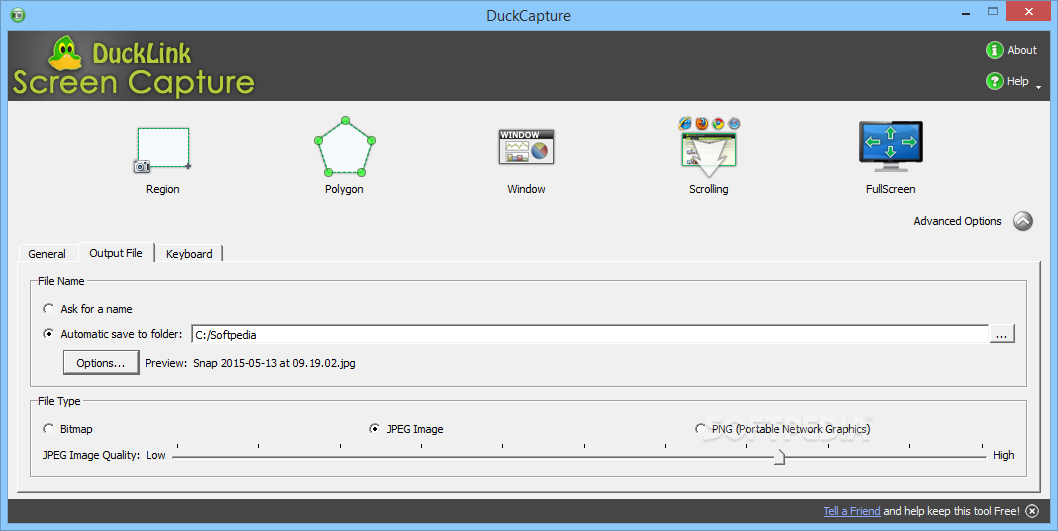Click the About label text
Viewport: 1058px width, 531px height.
[x=1022, y=50]
